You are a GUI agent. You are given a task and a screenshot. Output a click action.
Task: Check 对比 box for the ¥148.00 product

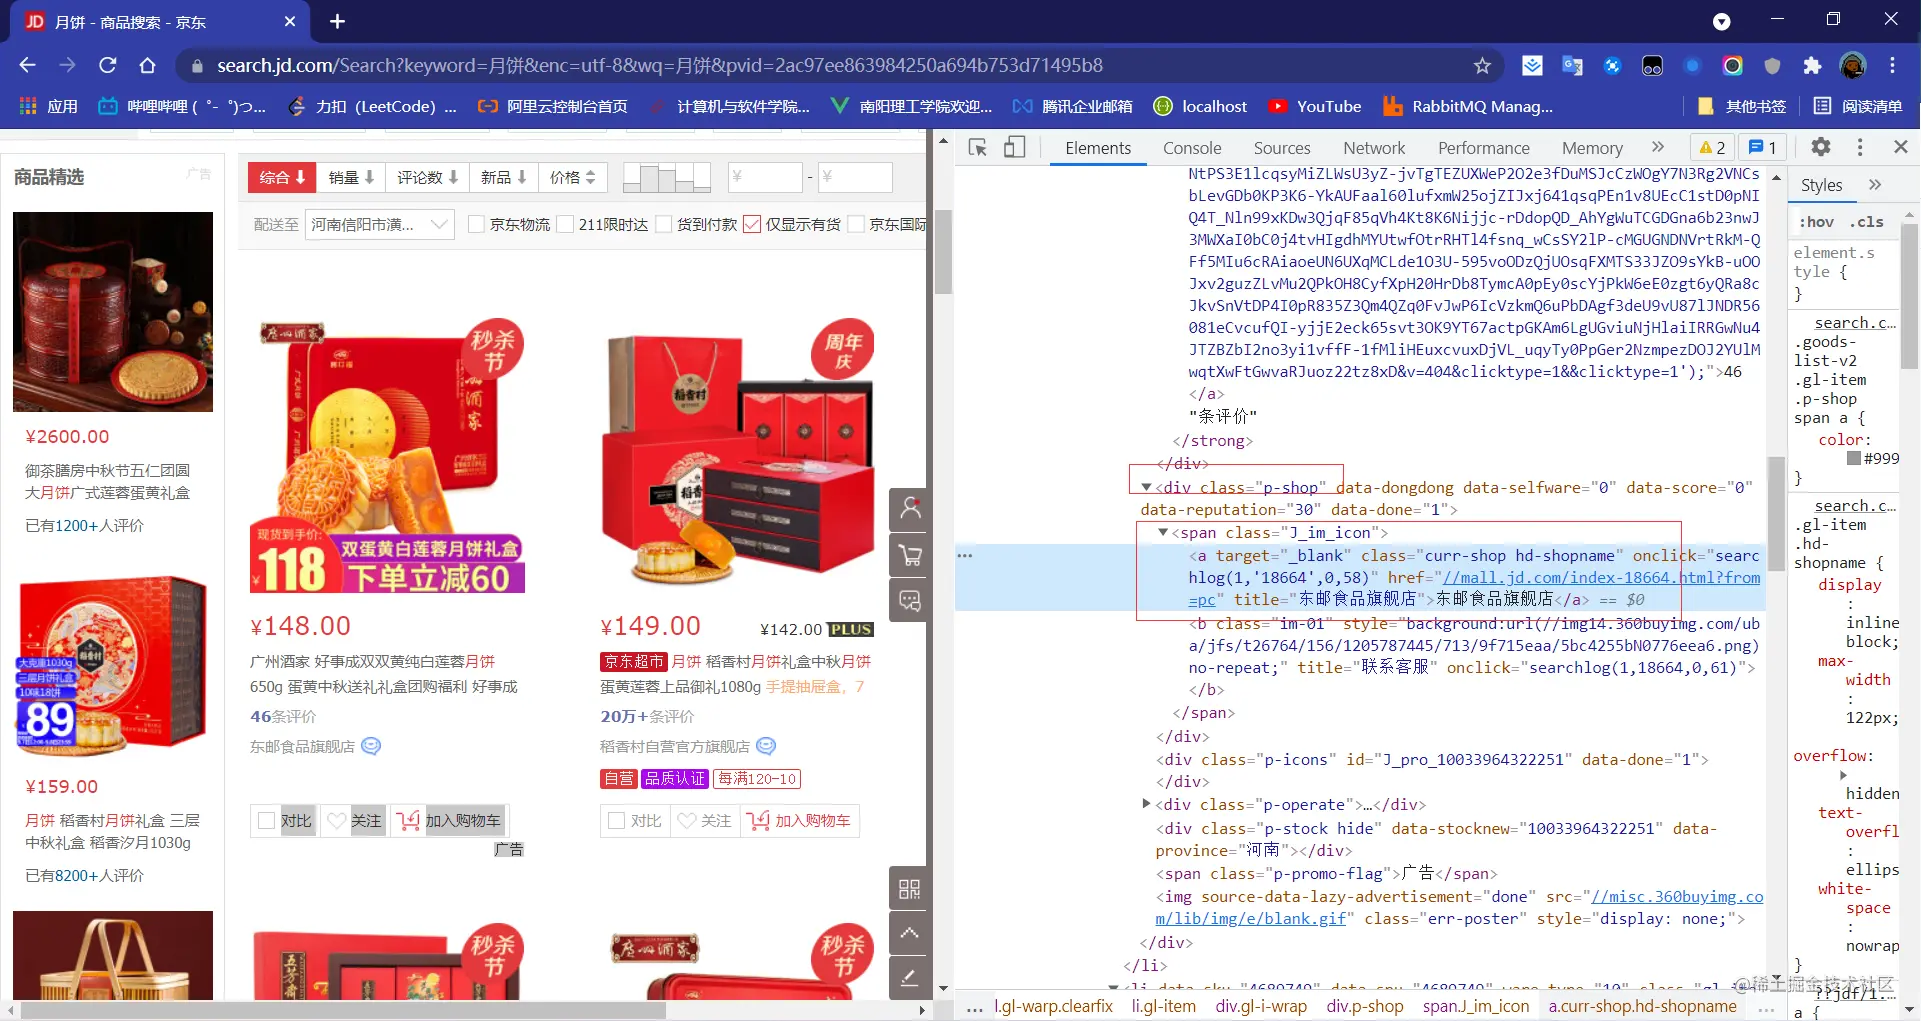[267, 821]
